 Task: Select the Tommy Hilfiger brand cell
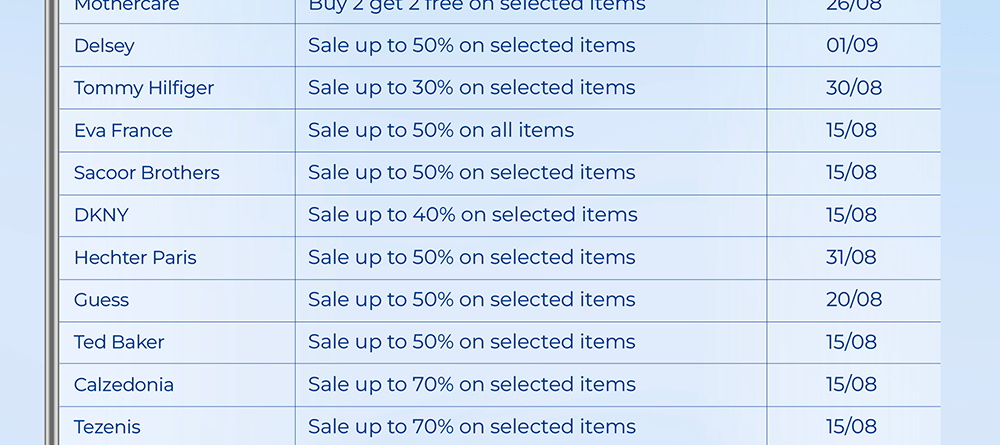coord(144,88)
